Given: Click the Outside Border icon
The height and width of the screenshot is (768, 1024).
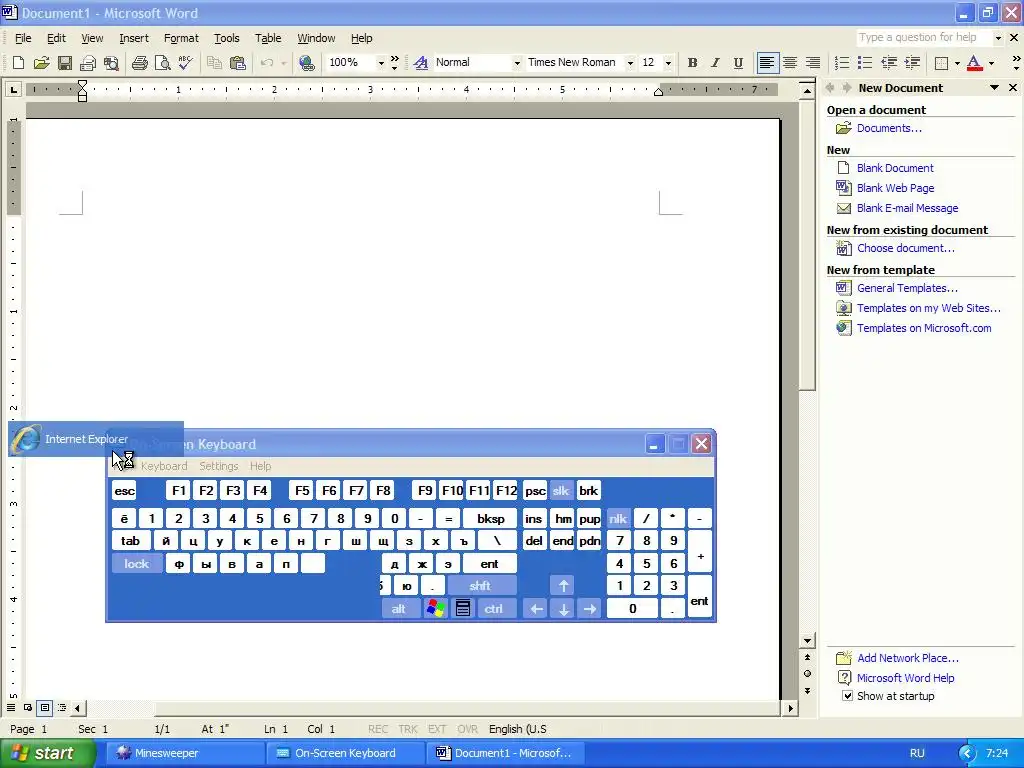Looking at the screenshot, I should (x=941, y=63).
